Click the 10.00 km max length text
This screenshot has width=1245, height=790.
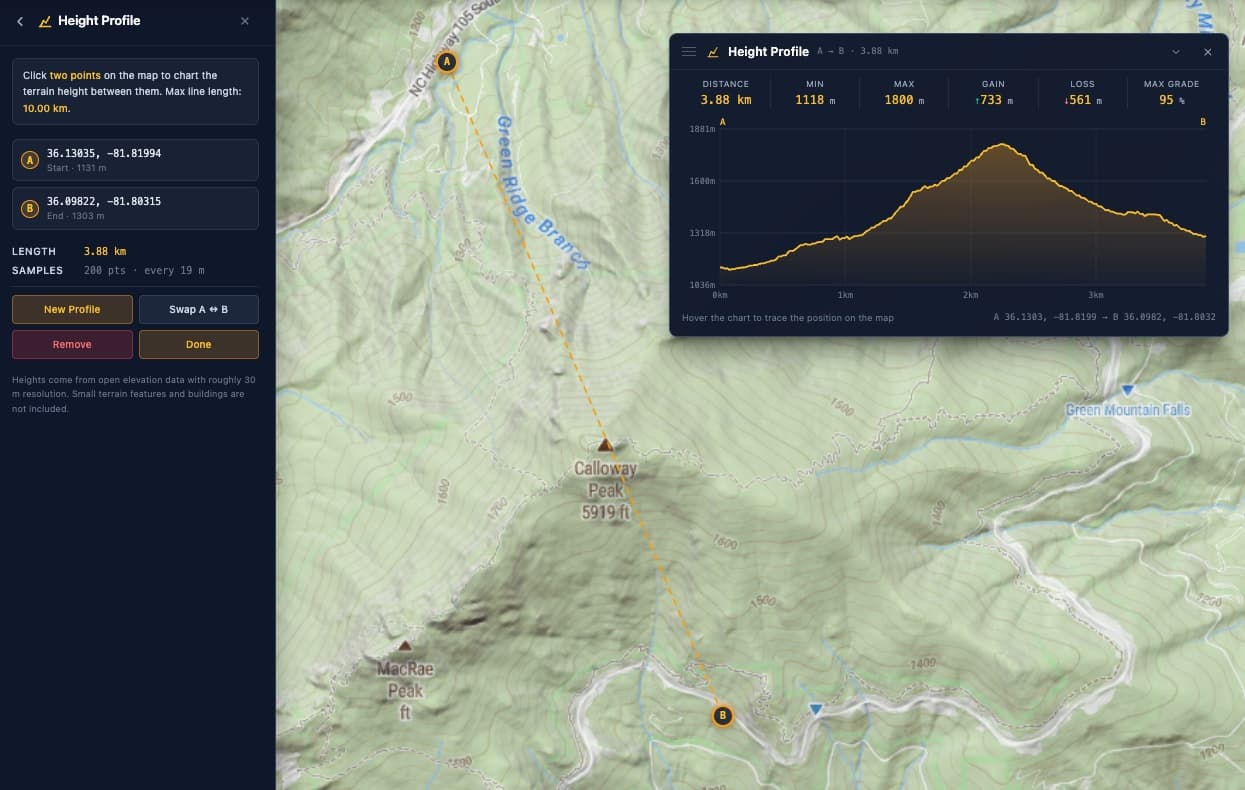tap(47, 108)
